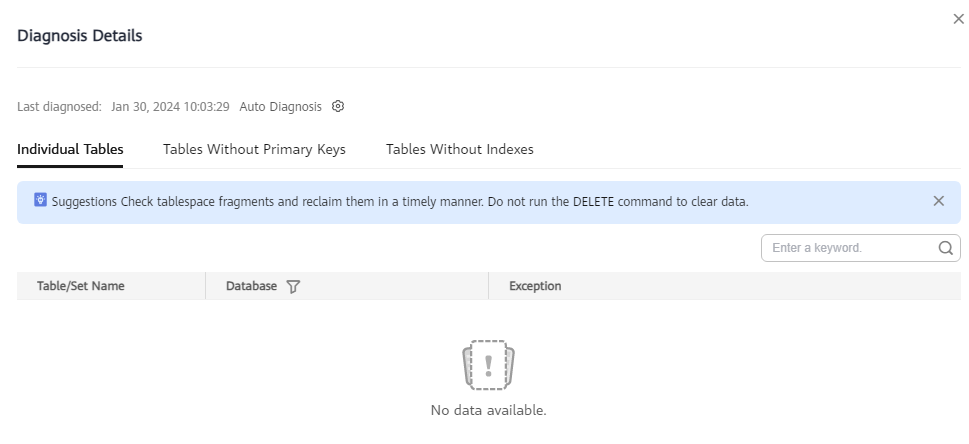Click the Table/Set Name column header

pyautogui.click(x=80, y=286)
